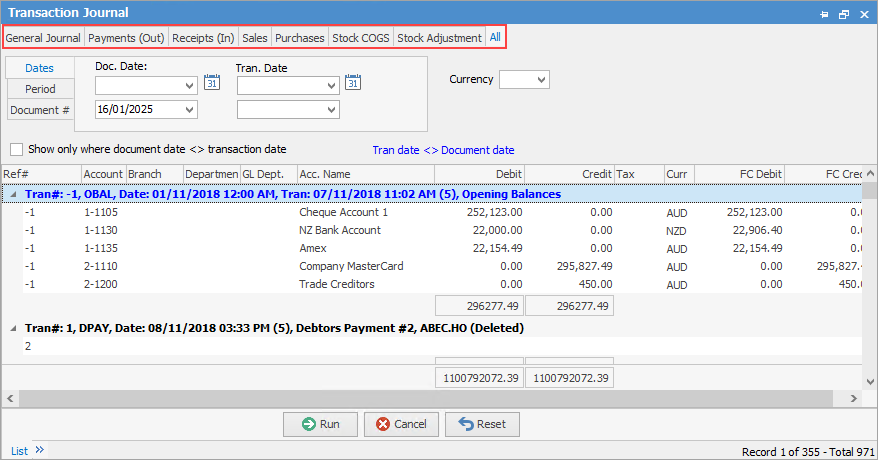Viewport: 878px width, 460px height.
Task: Expand the Doc. Date 16/01/2025 dropdown
Action: point(189,109)
